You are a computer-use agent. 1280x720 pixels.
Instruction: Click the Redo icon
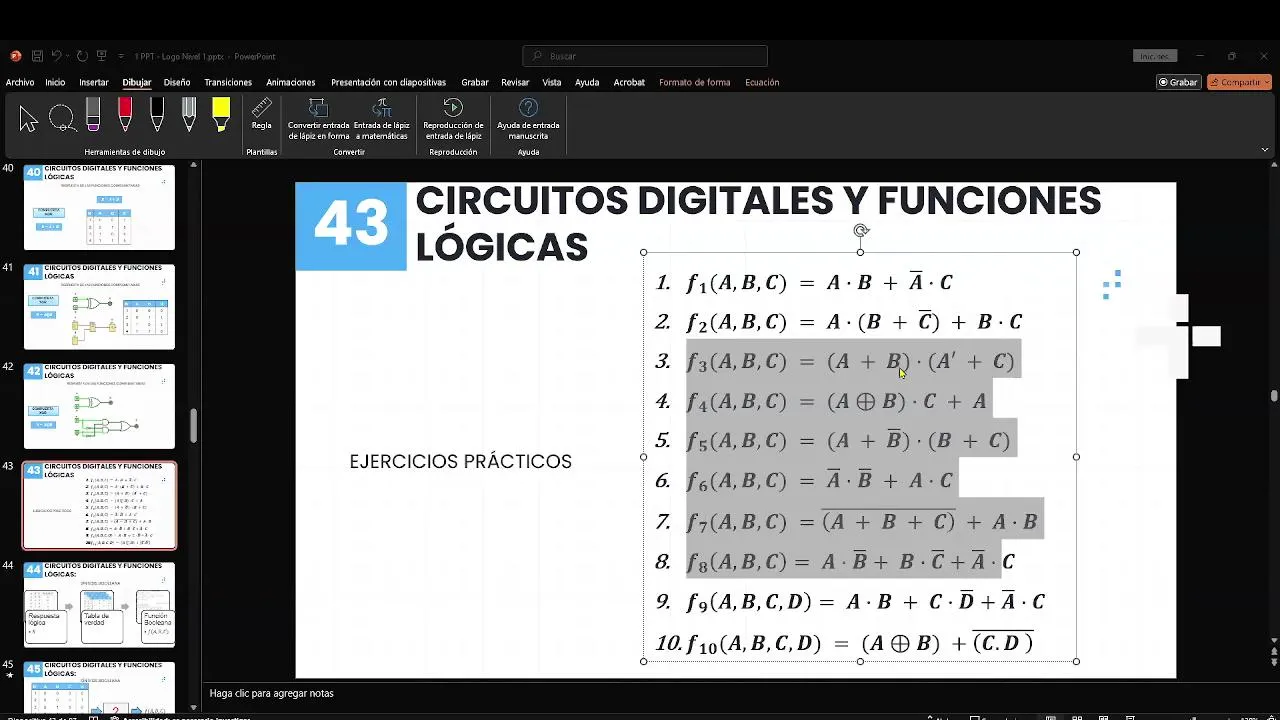pos(82,56)
